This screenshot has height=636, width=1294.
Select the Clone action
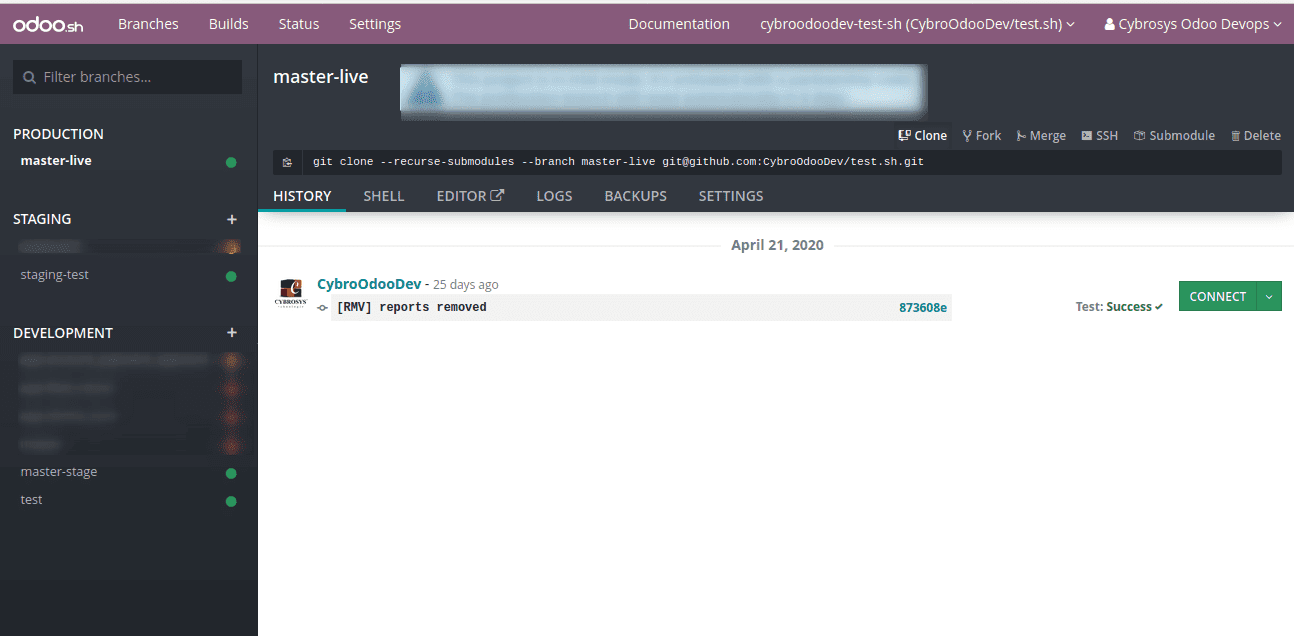(922, 135)
